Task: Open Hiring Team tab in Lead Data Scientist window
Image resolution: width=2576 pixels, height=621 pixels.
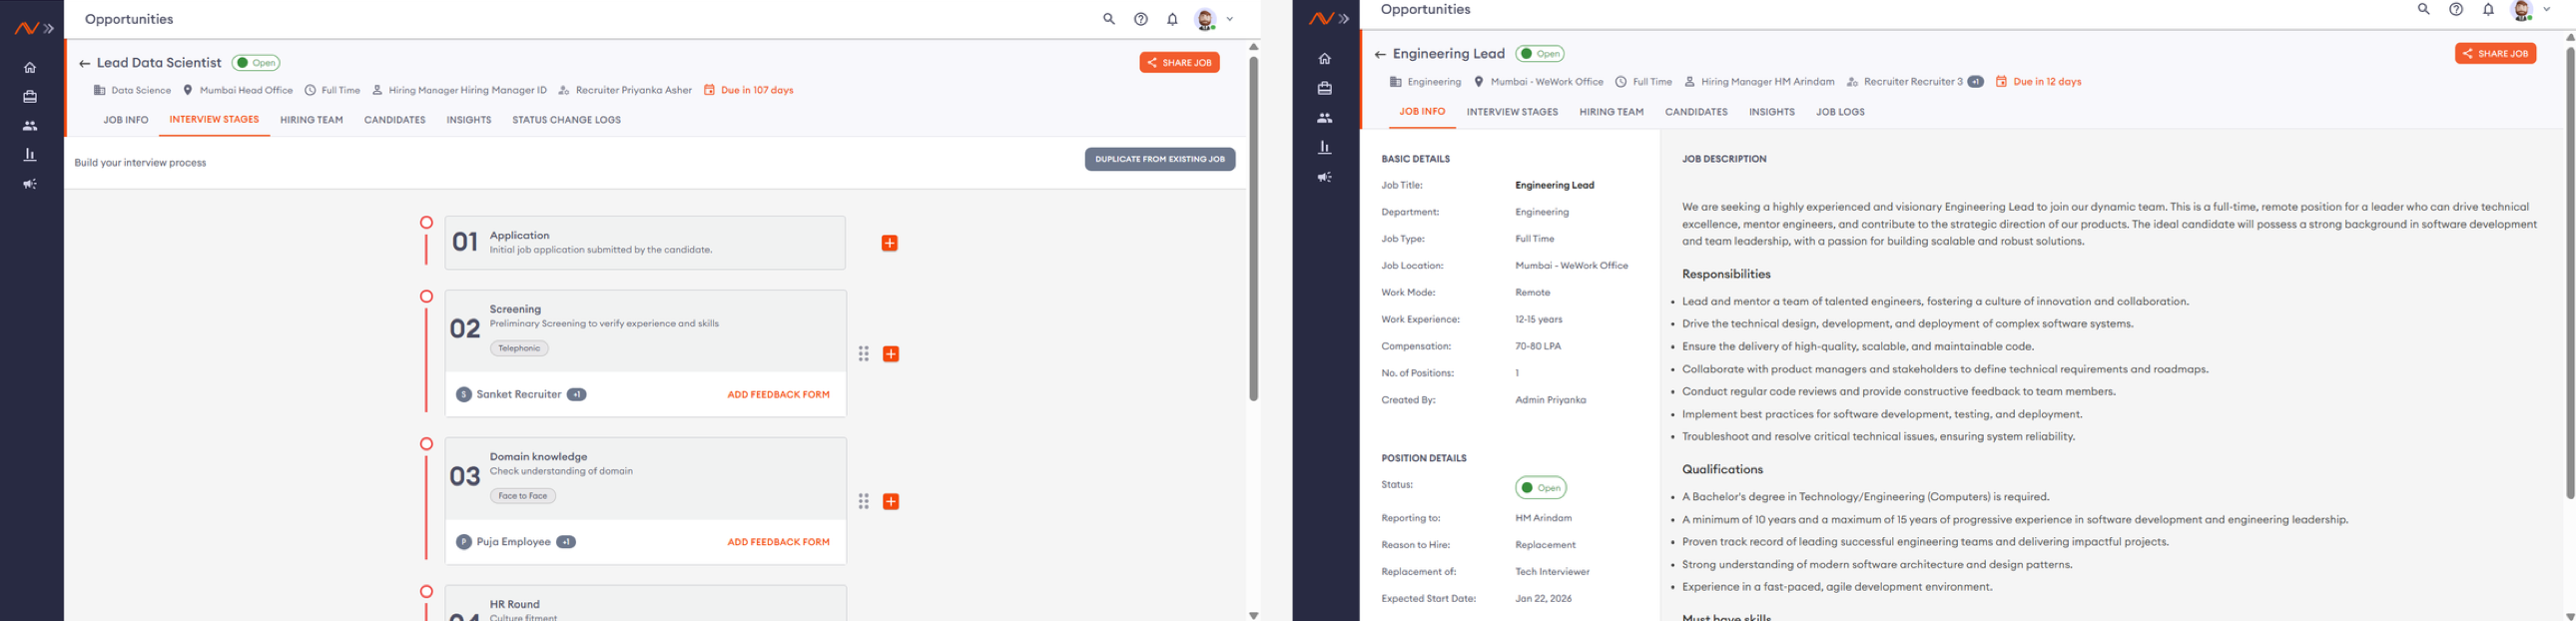Action: click(x=311, y=120)
